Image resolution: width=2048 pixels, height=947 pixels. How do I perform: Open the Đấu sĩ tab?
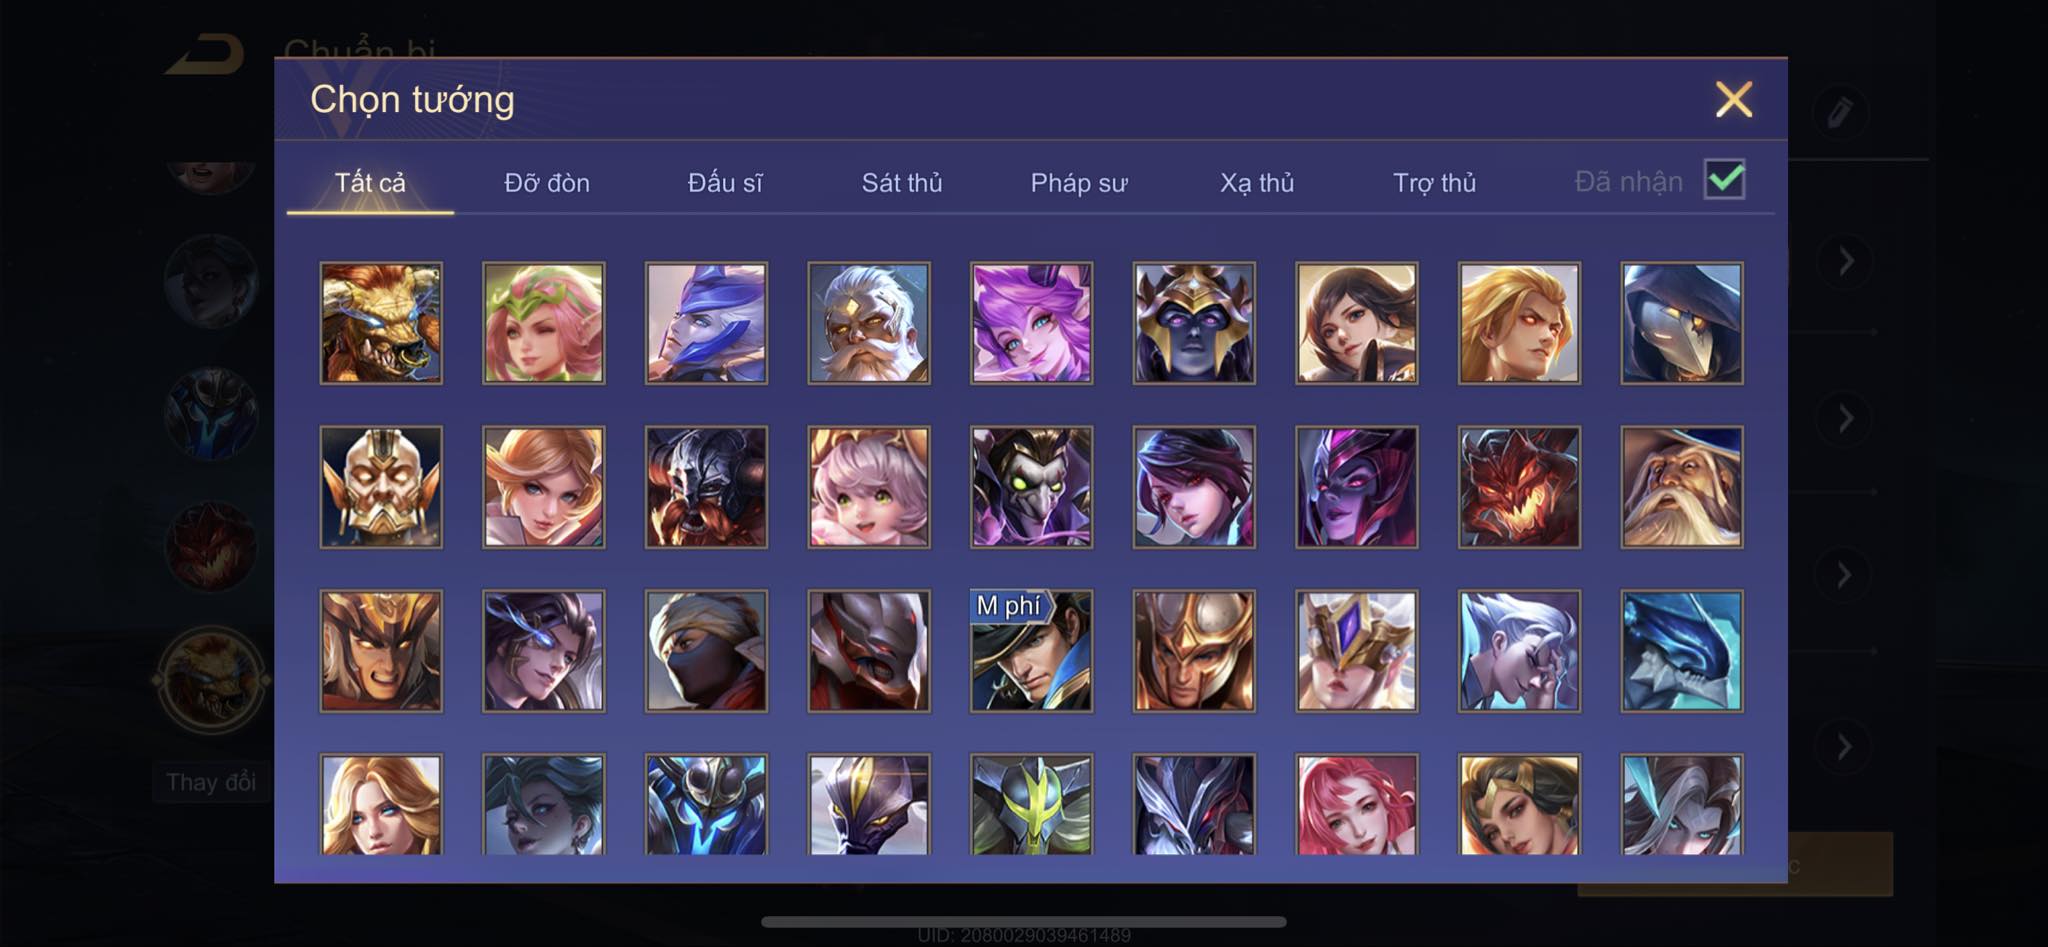[725, 183]
